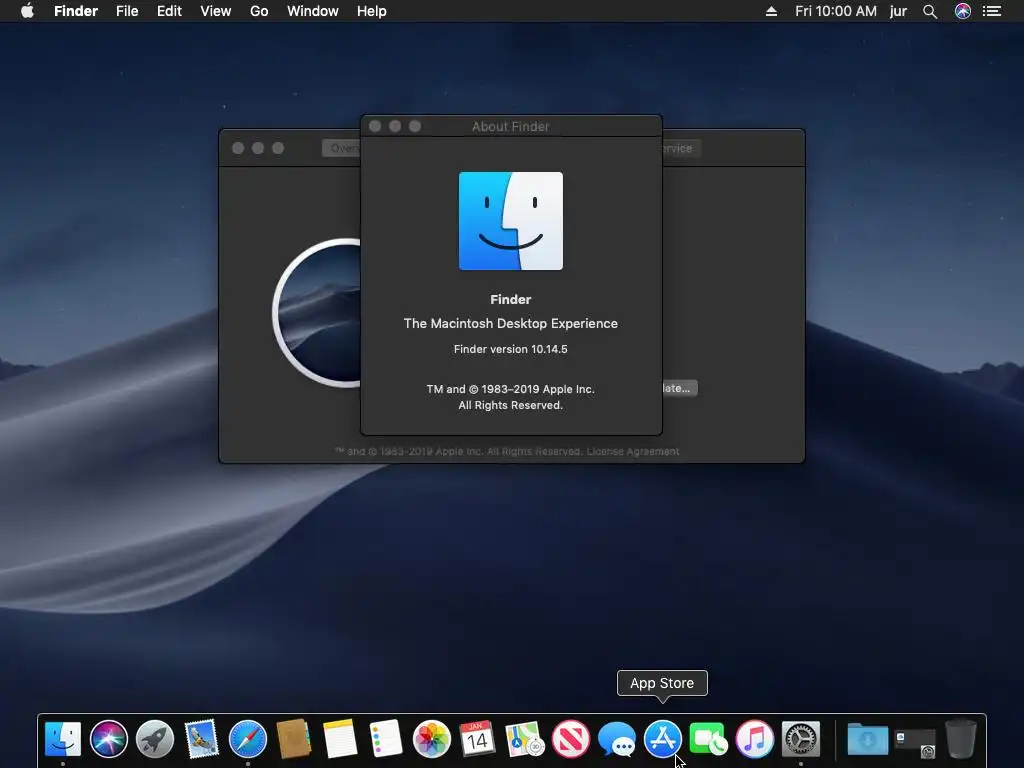Open the File menu
1024x768 pixels.
(127, 11)
